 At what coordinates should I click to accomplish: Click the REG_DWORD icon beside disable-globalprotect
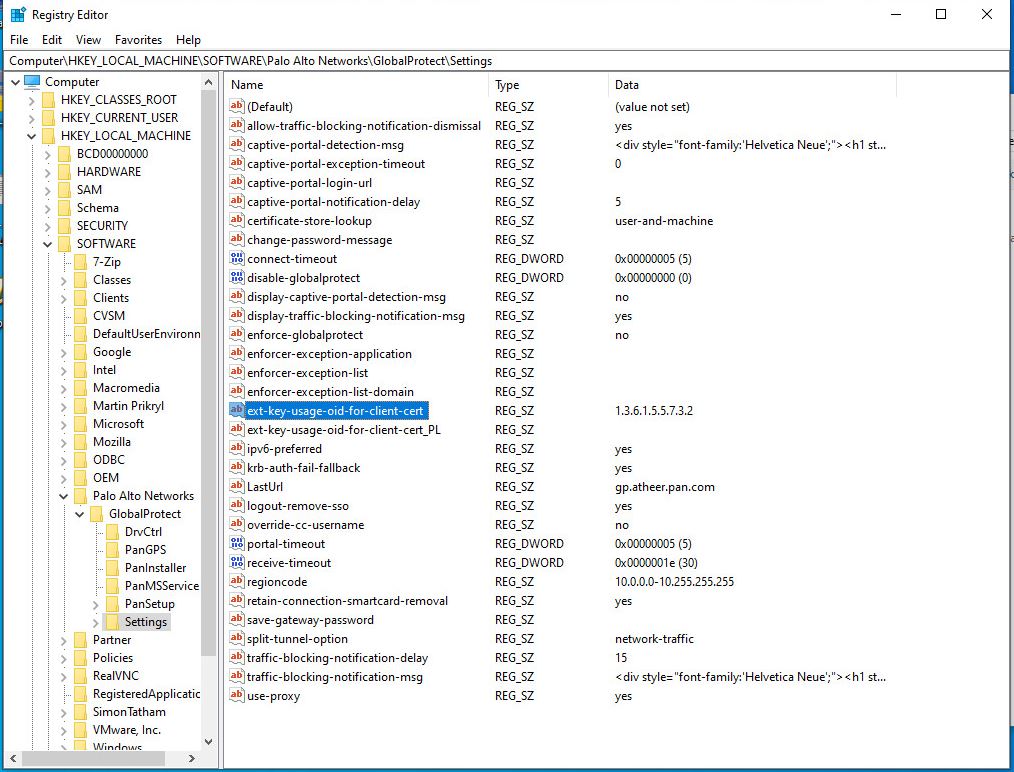[236, 278]
